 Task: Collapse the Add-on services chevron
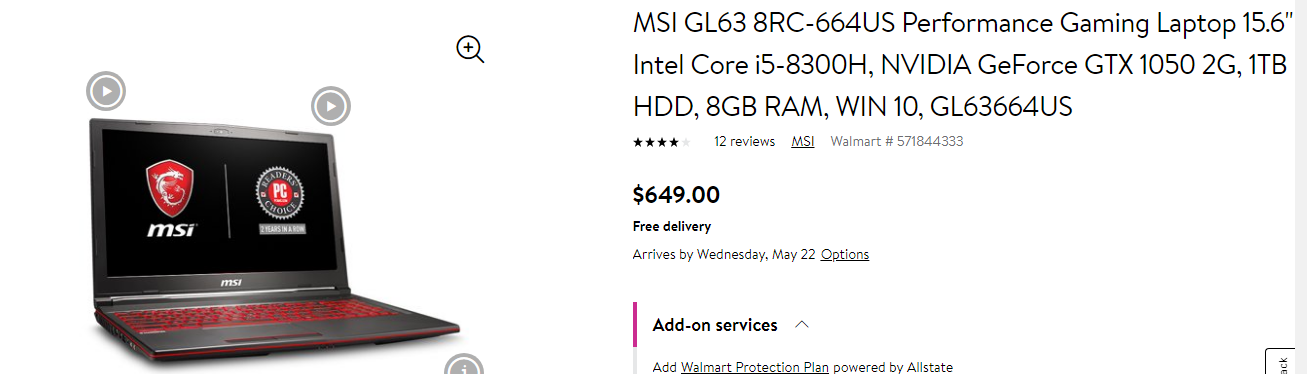pyautogui.click(x=802, y=325)
